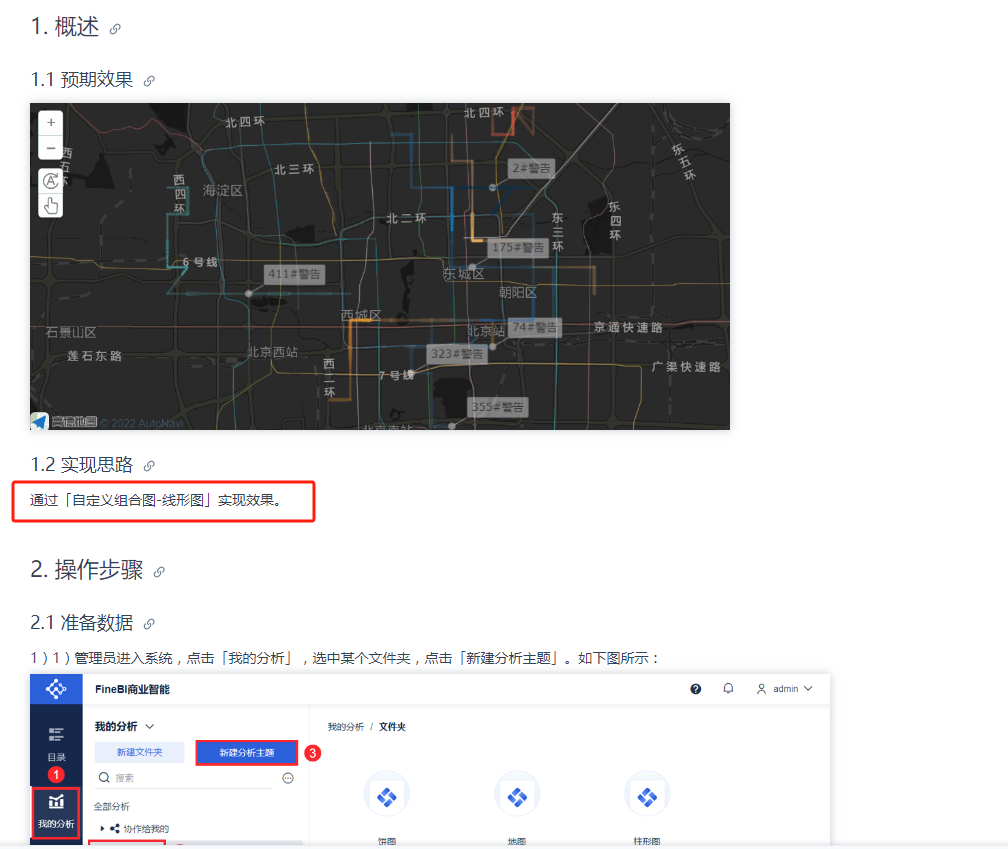Click the 石景山区 label on the map
Image resolution: width=1008 pixels, height=849 pixels.
pyautogui.click(x=71, y=332)
